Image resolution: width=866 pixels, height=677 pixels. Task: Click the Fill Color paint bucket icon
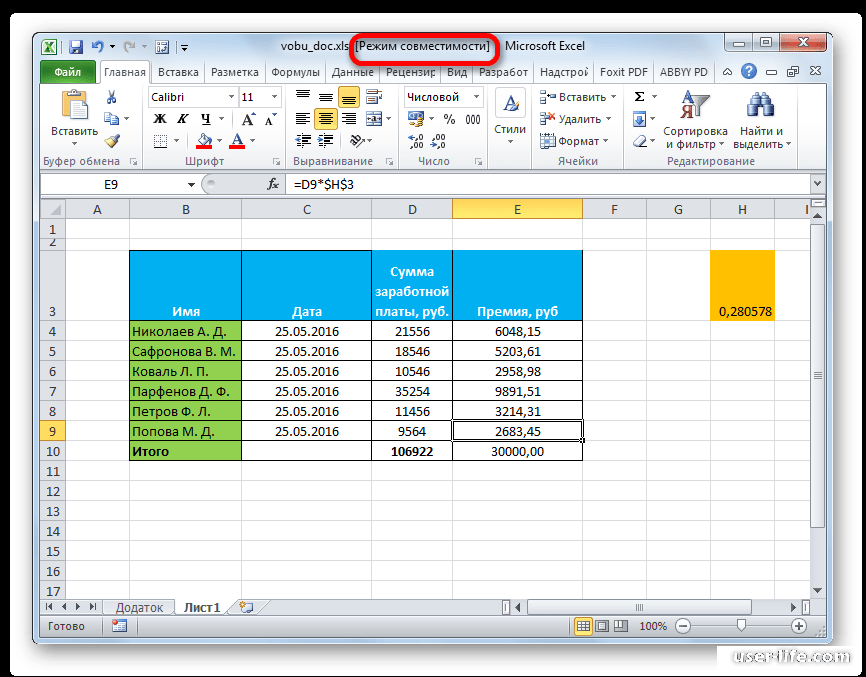pos(204,141)
